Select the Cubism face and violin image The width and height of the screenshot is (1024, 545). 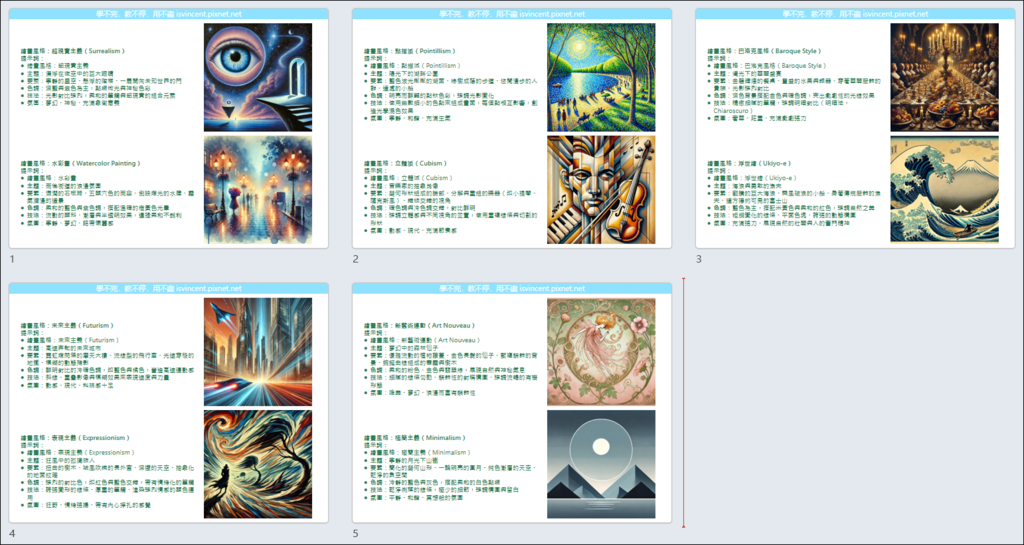[x=601, y=189]
